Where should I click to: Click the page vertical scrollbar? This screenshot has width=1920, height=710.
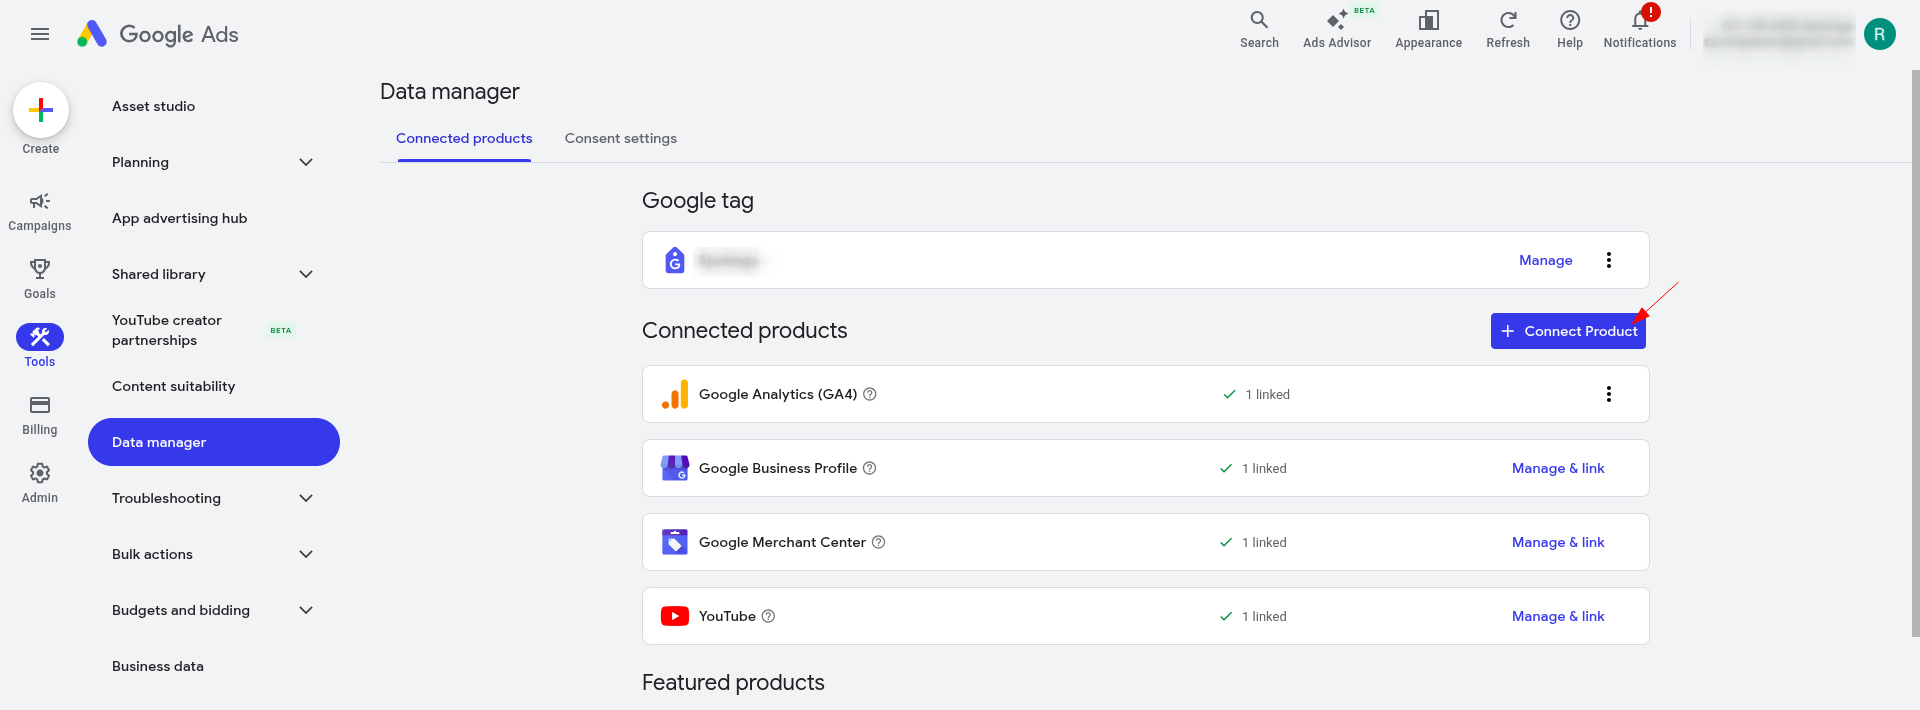(1915, 353)
